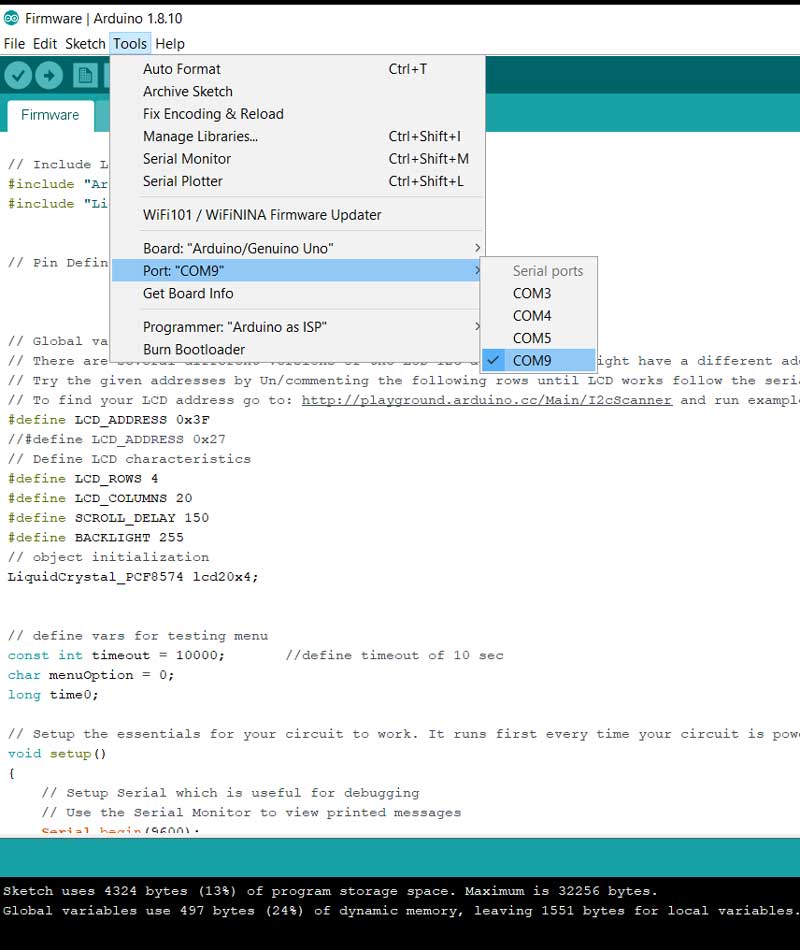Expand the Port: COM9 submenu
Screen dimensions: 800x950
pyautogui.click(x=298, y=271)
